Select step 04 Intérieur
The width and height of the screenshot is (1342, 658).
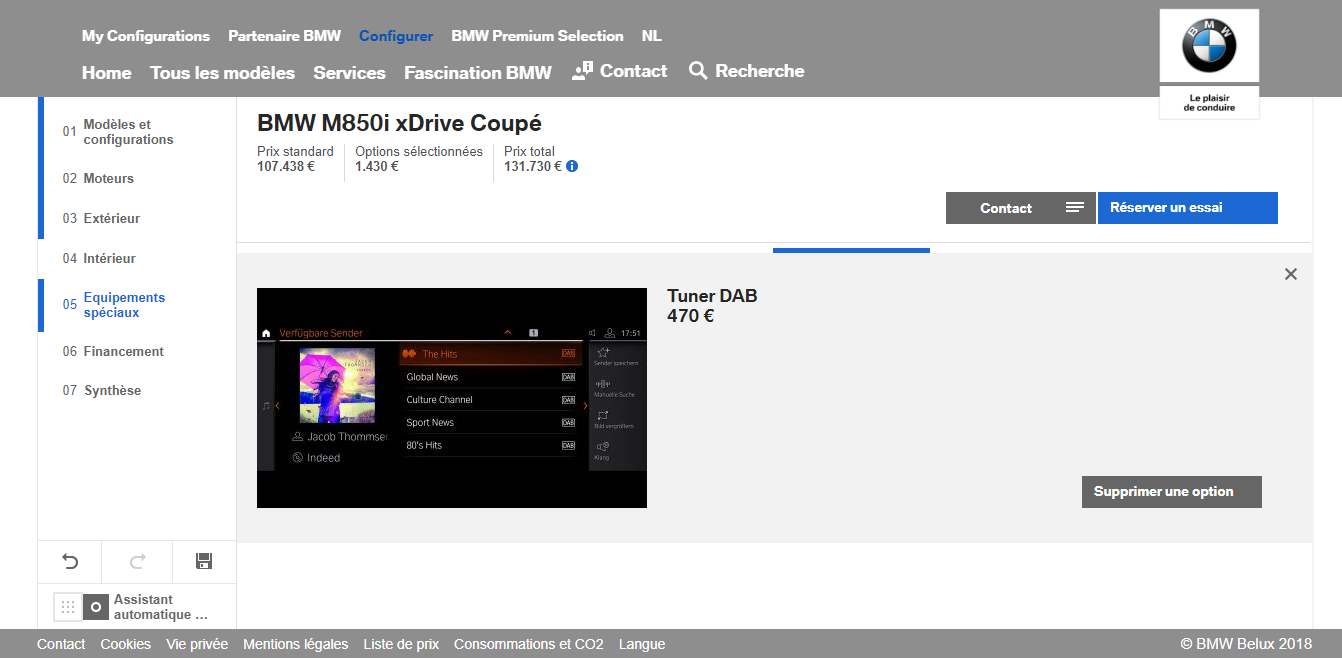click(109, 259)
